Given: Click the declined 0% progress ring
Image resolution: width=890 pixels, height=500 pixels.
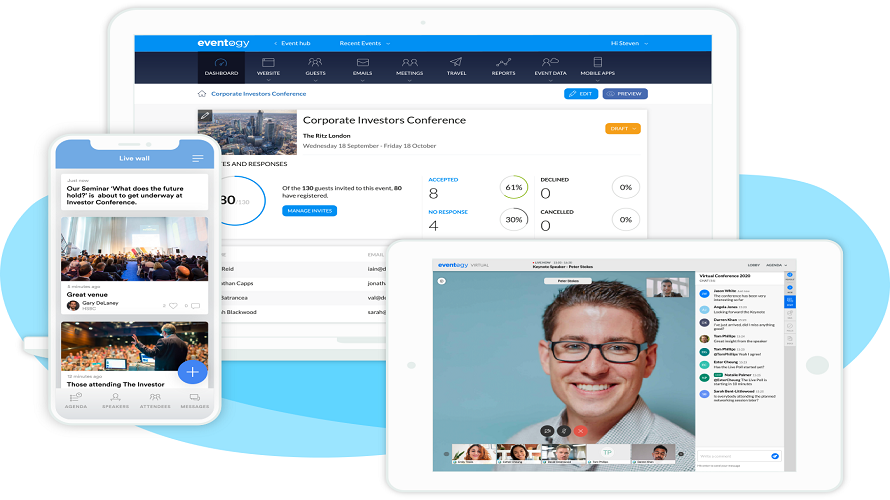Looking at the screenshot, I should (625, 187).
